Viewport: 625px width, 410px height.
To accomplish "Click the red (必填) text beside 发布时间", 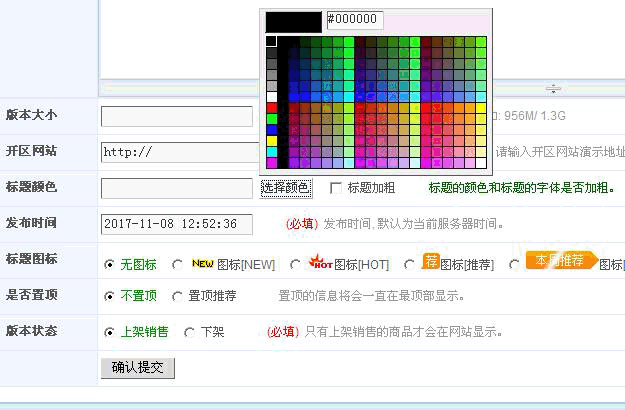I will [x=302, y=224].
